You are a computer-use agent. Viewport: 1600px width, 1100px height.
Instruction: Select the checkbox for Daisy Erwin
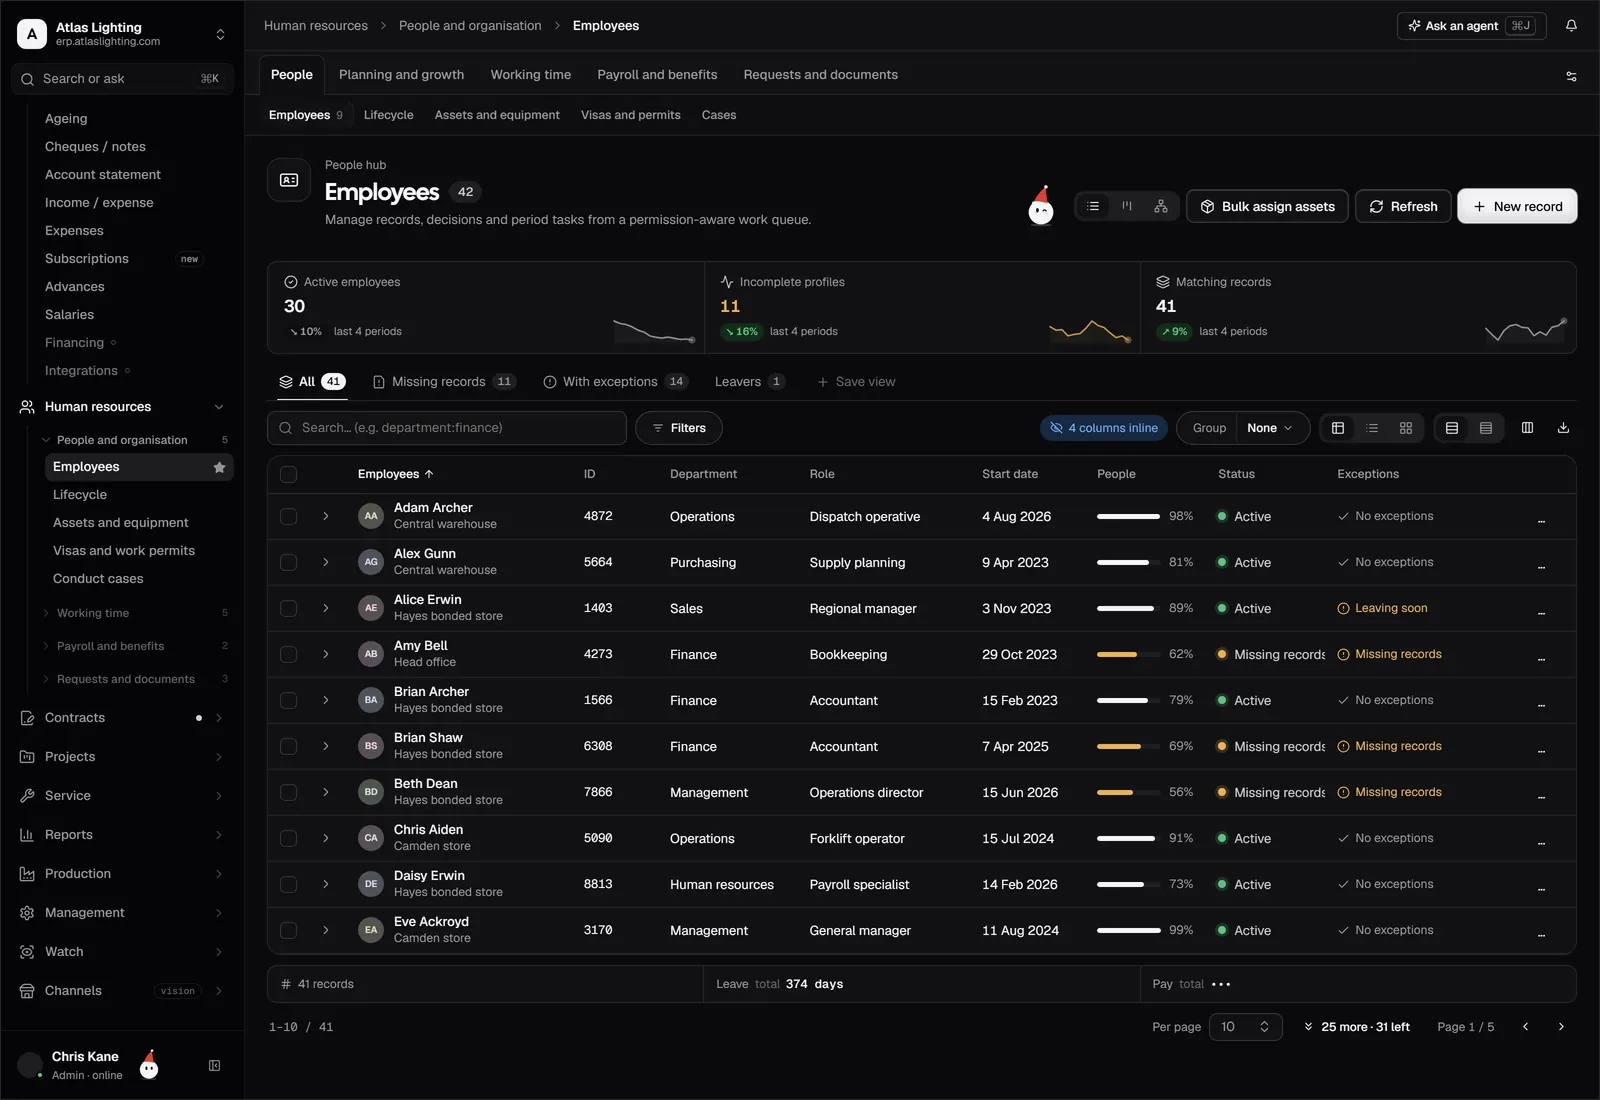pos(289,884)
